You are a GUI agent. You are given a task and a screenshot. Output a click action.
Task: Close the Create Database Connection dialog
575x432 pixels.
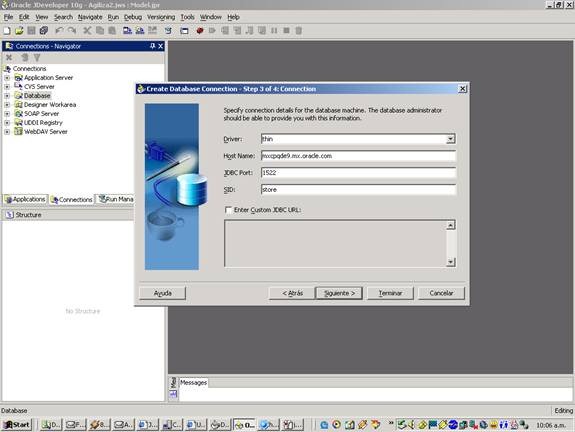coord(462,89)
